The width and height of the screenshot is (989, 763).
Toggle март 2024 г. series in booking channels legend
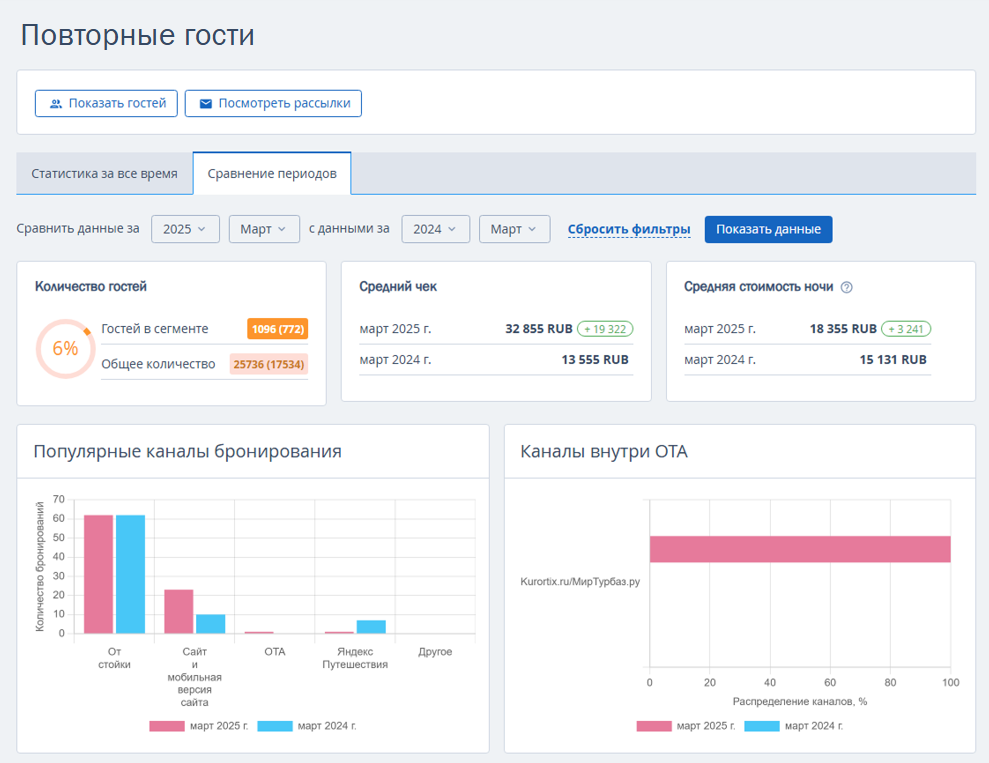point(306,726)
